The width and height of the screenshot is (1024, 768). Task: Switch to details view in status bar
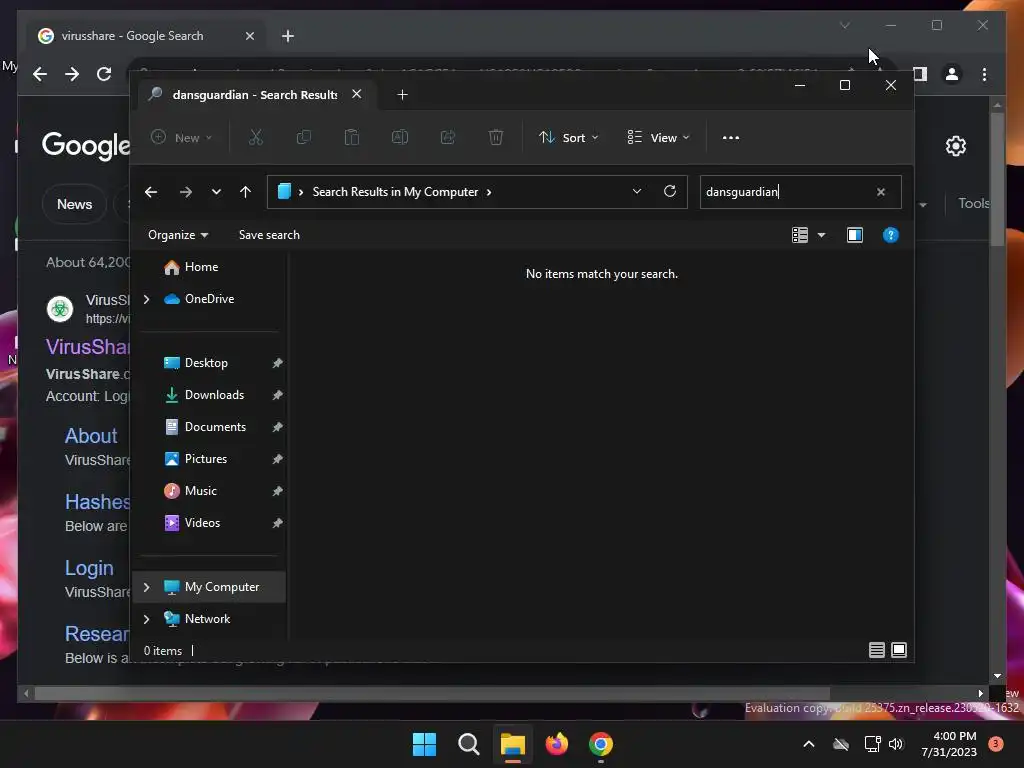877,650
